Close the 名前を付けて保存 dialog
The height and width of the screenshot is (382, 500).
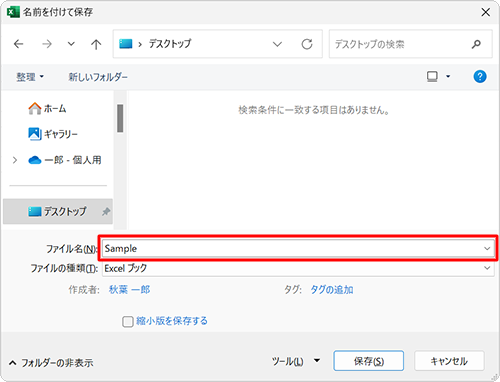[486, 12]
